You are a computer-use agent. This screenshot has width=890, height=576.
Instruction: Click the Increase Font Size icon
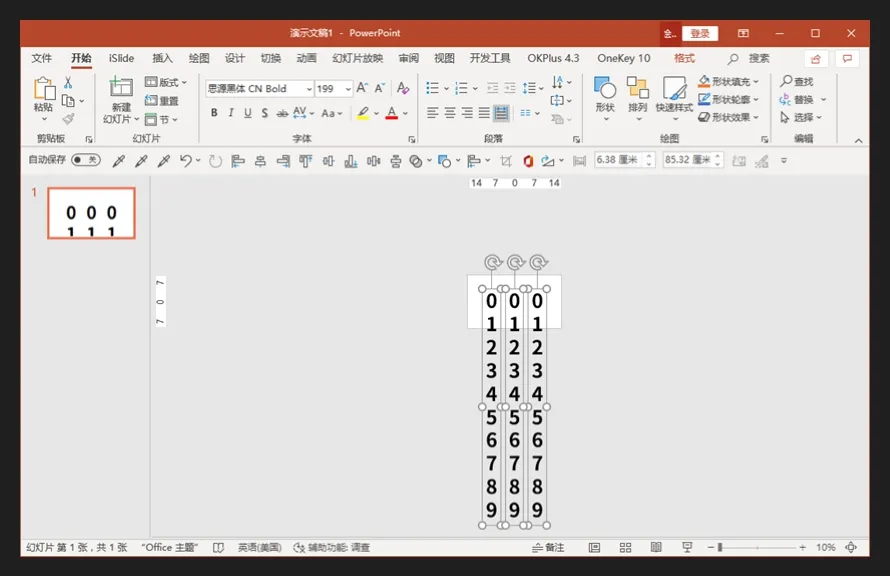362,88
